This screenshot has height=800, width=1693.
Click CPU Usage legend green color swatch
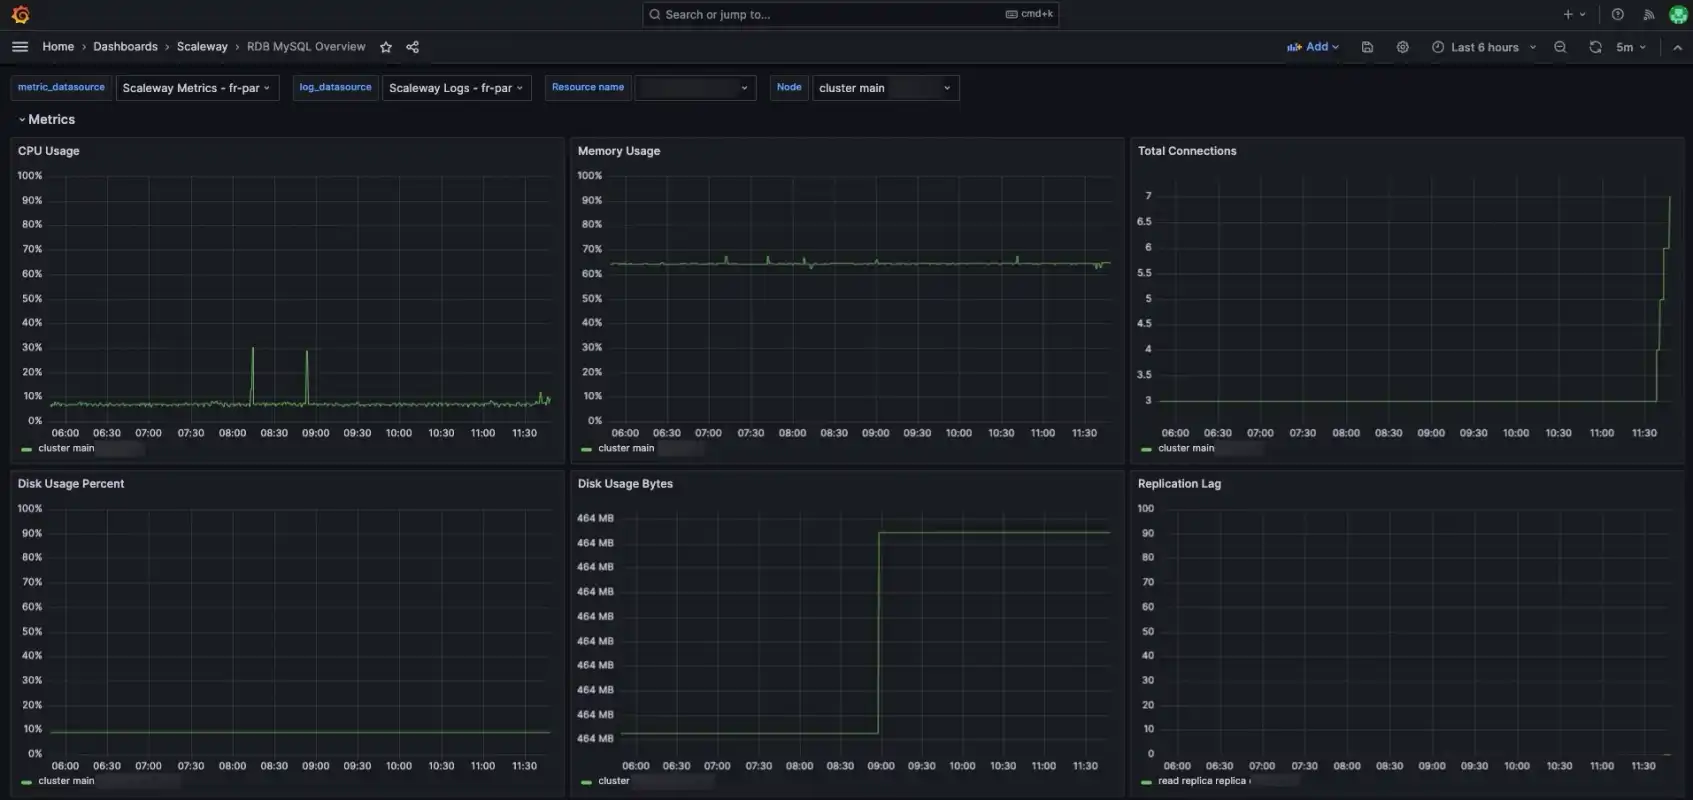pos(26,450)
